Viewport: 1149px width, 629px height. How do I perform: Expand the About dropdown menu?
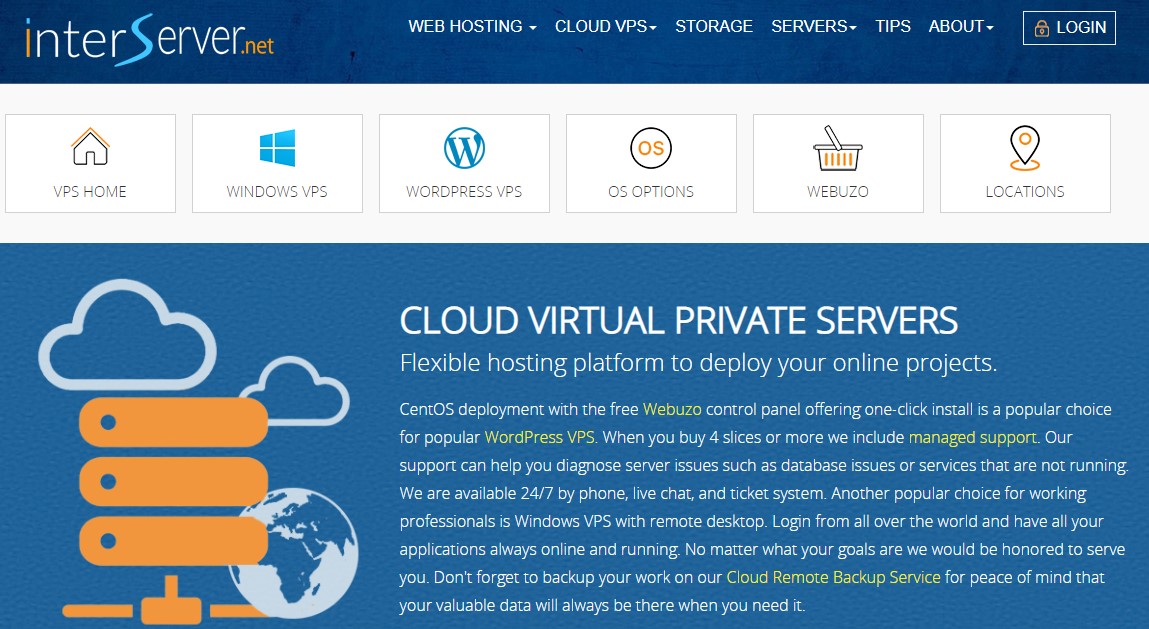(x=961, y=26)
